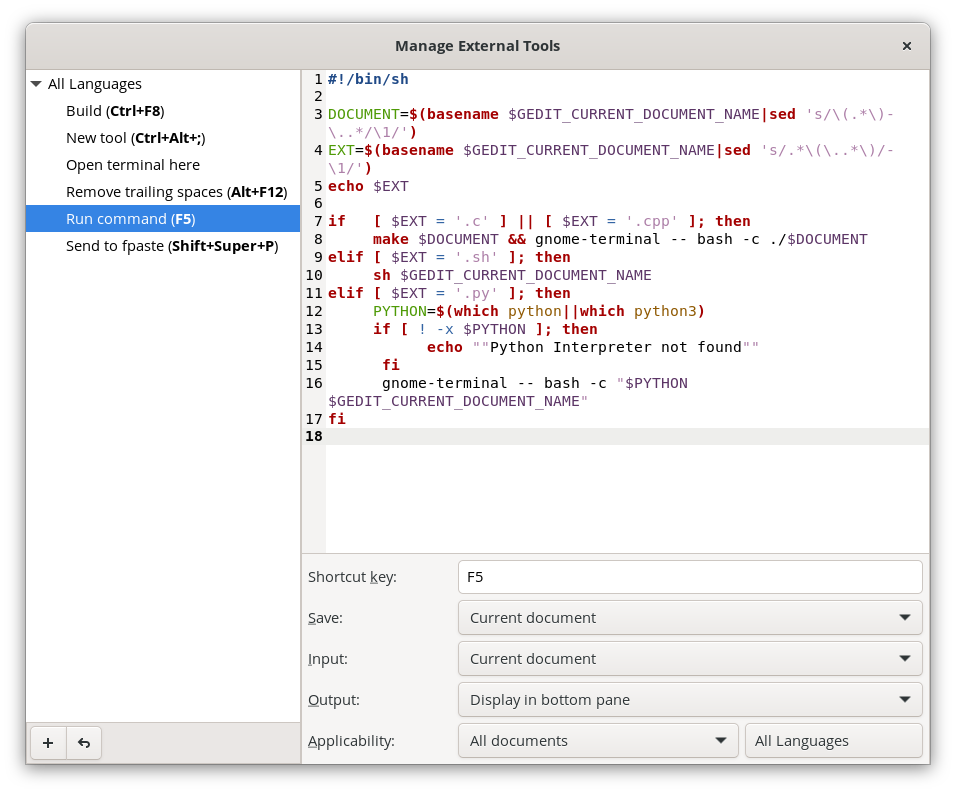956x793 pixels.
Task: Click the DOCUMENT=$(basename line 3
Action: pos(610,123)
